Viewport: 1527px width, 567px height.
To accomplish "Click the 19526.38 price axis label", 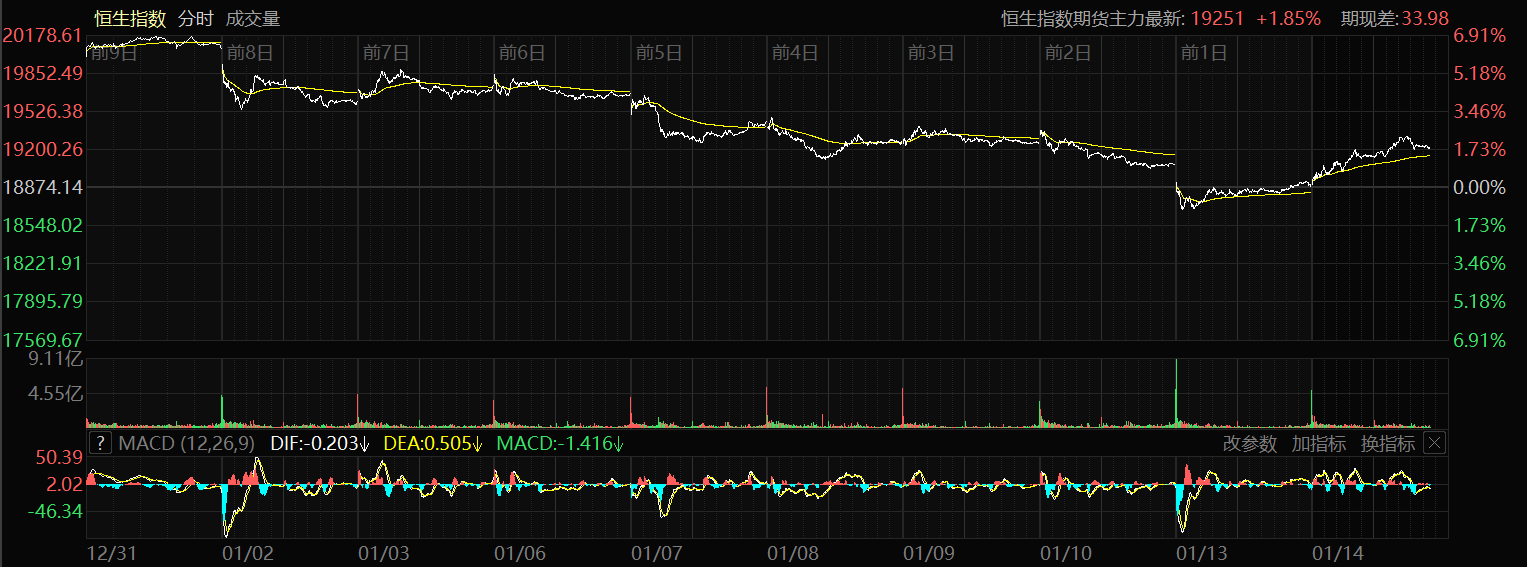I will 42,111.
